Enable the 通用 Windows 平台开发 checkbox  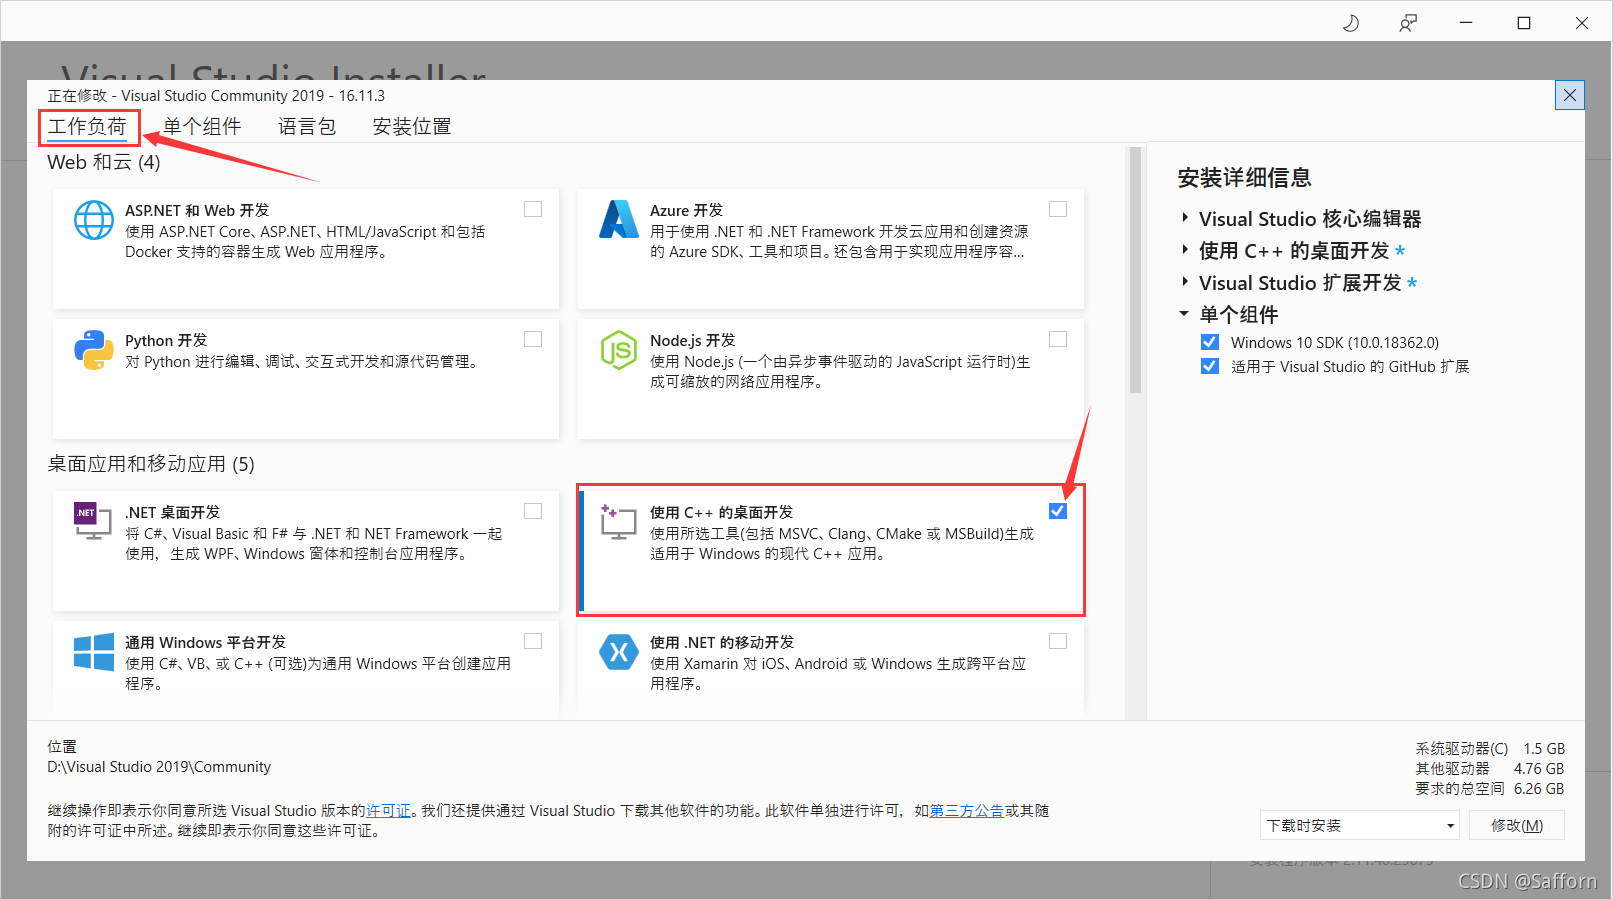[x=533, y=641]
